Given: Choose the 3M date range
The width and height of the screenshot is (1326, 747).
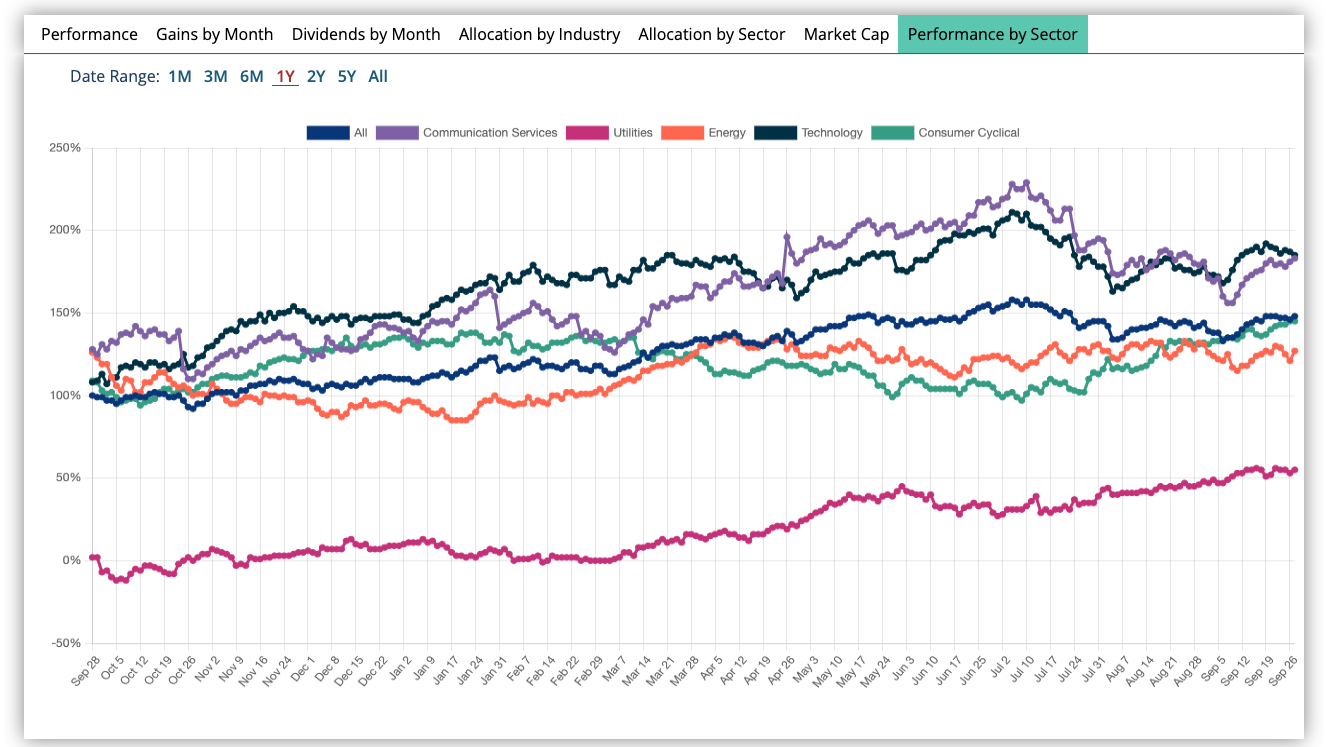Looking at the screenshot, I should (x=215, y=76).
